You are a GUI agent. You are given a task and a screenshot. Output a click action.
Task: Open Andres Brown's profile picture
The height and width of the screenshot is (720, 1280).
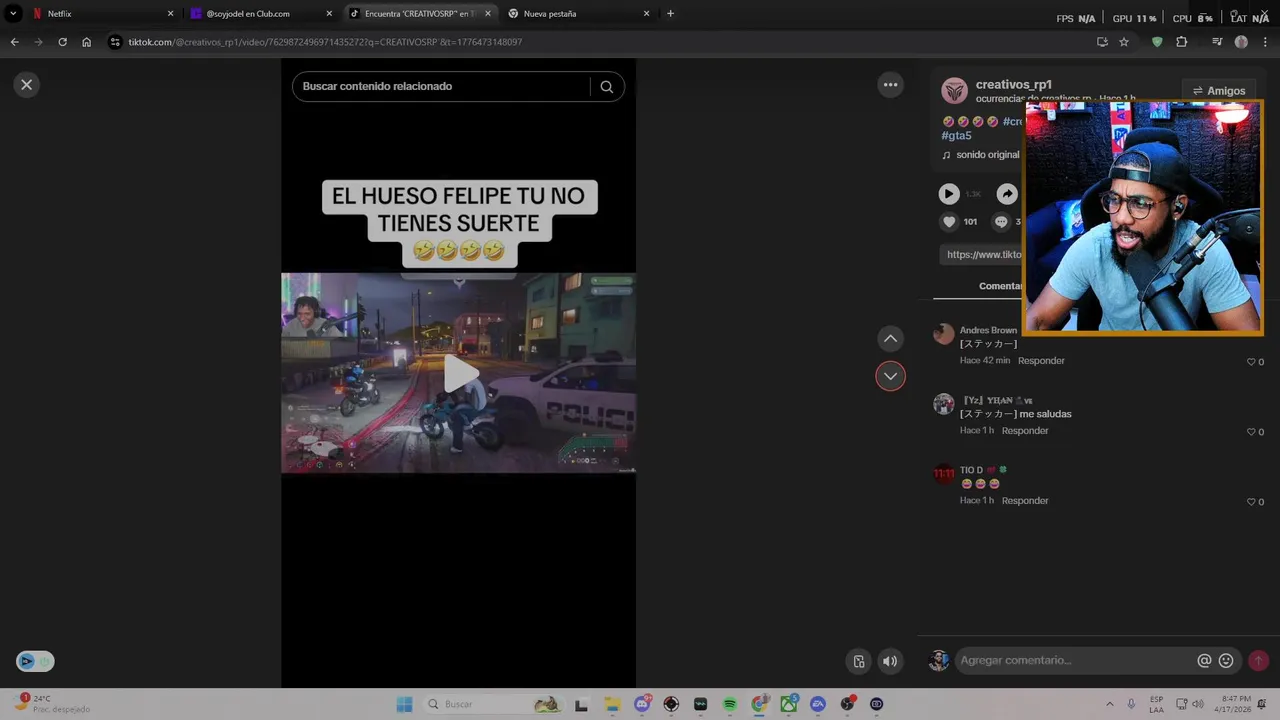(x=943, y=334)
